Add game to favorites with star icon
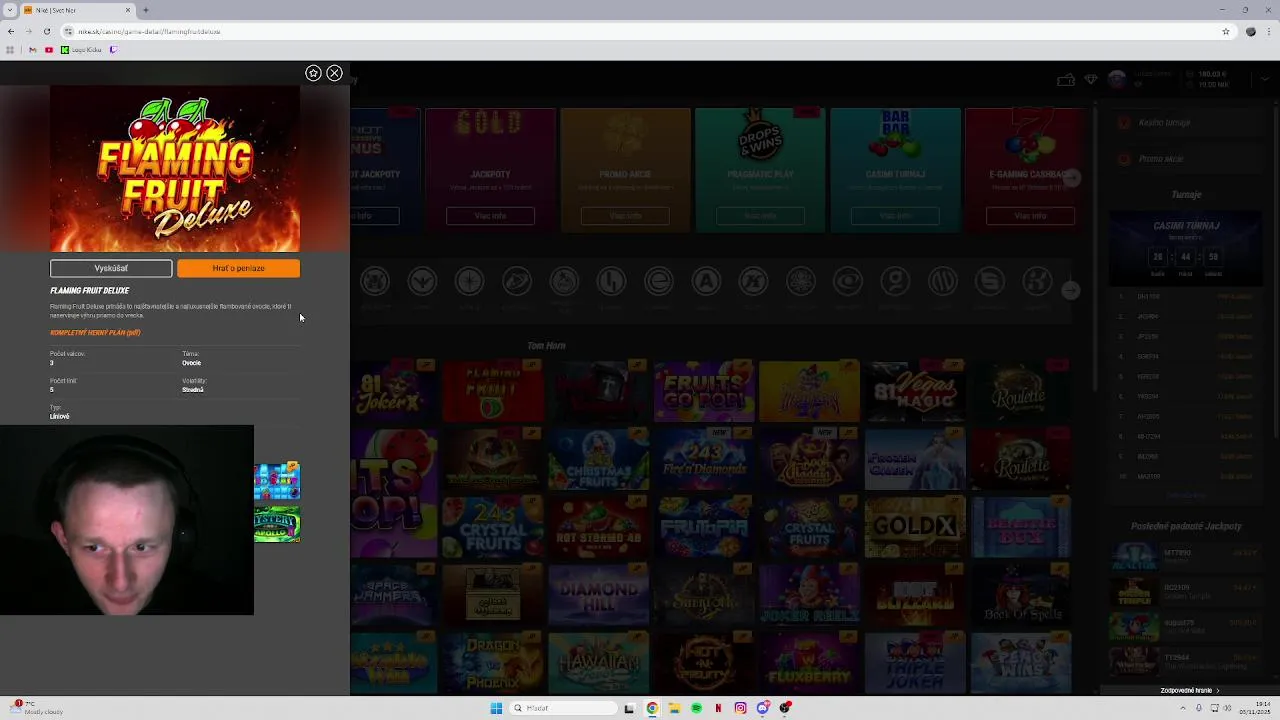 (x=313, y=73)
